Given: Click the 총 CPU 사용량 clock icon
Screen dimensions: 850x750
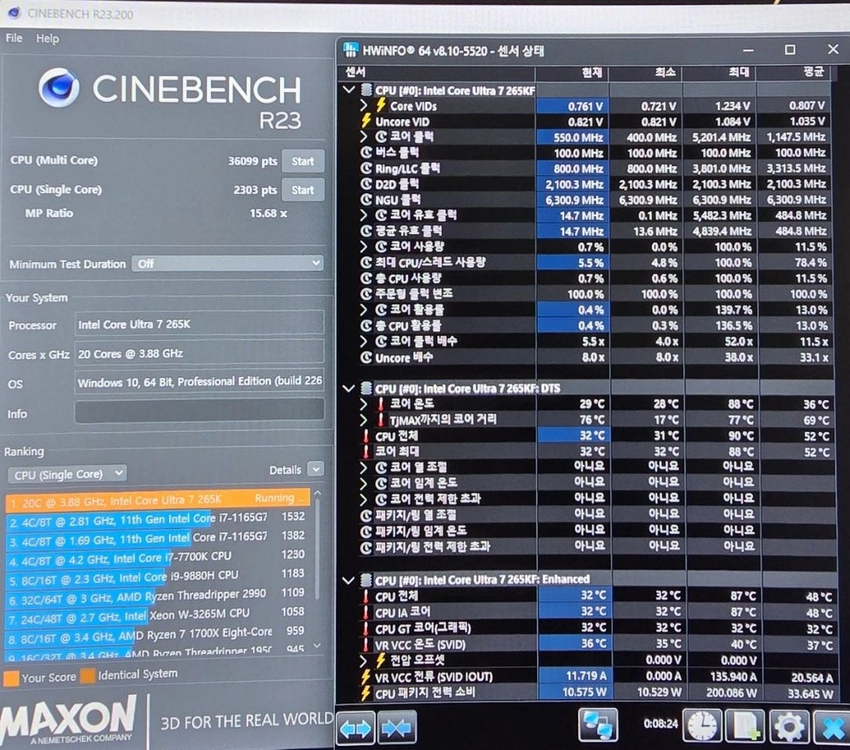Looking at the screenshot, I should click(x=366, y=279).
